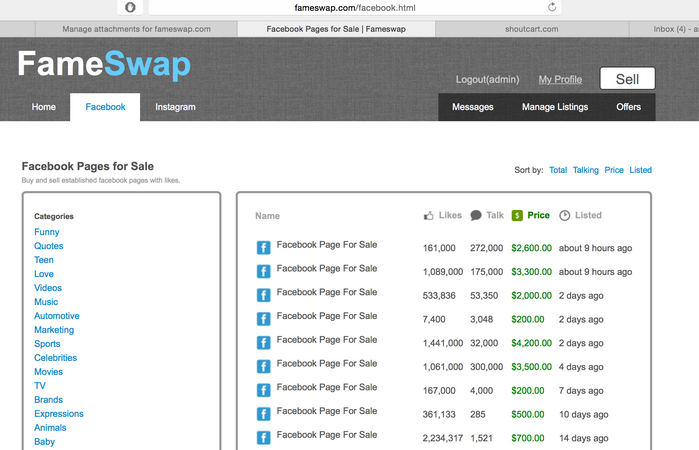The width and height of the screenshot is (699, 450).
Task: Click the $200.00 price listed 7 days ago
Action: (x=528, y=391)
